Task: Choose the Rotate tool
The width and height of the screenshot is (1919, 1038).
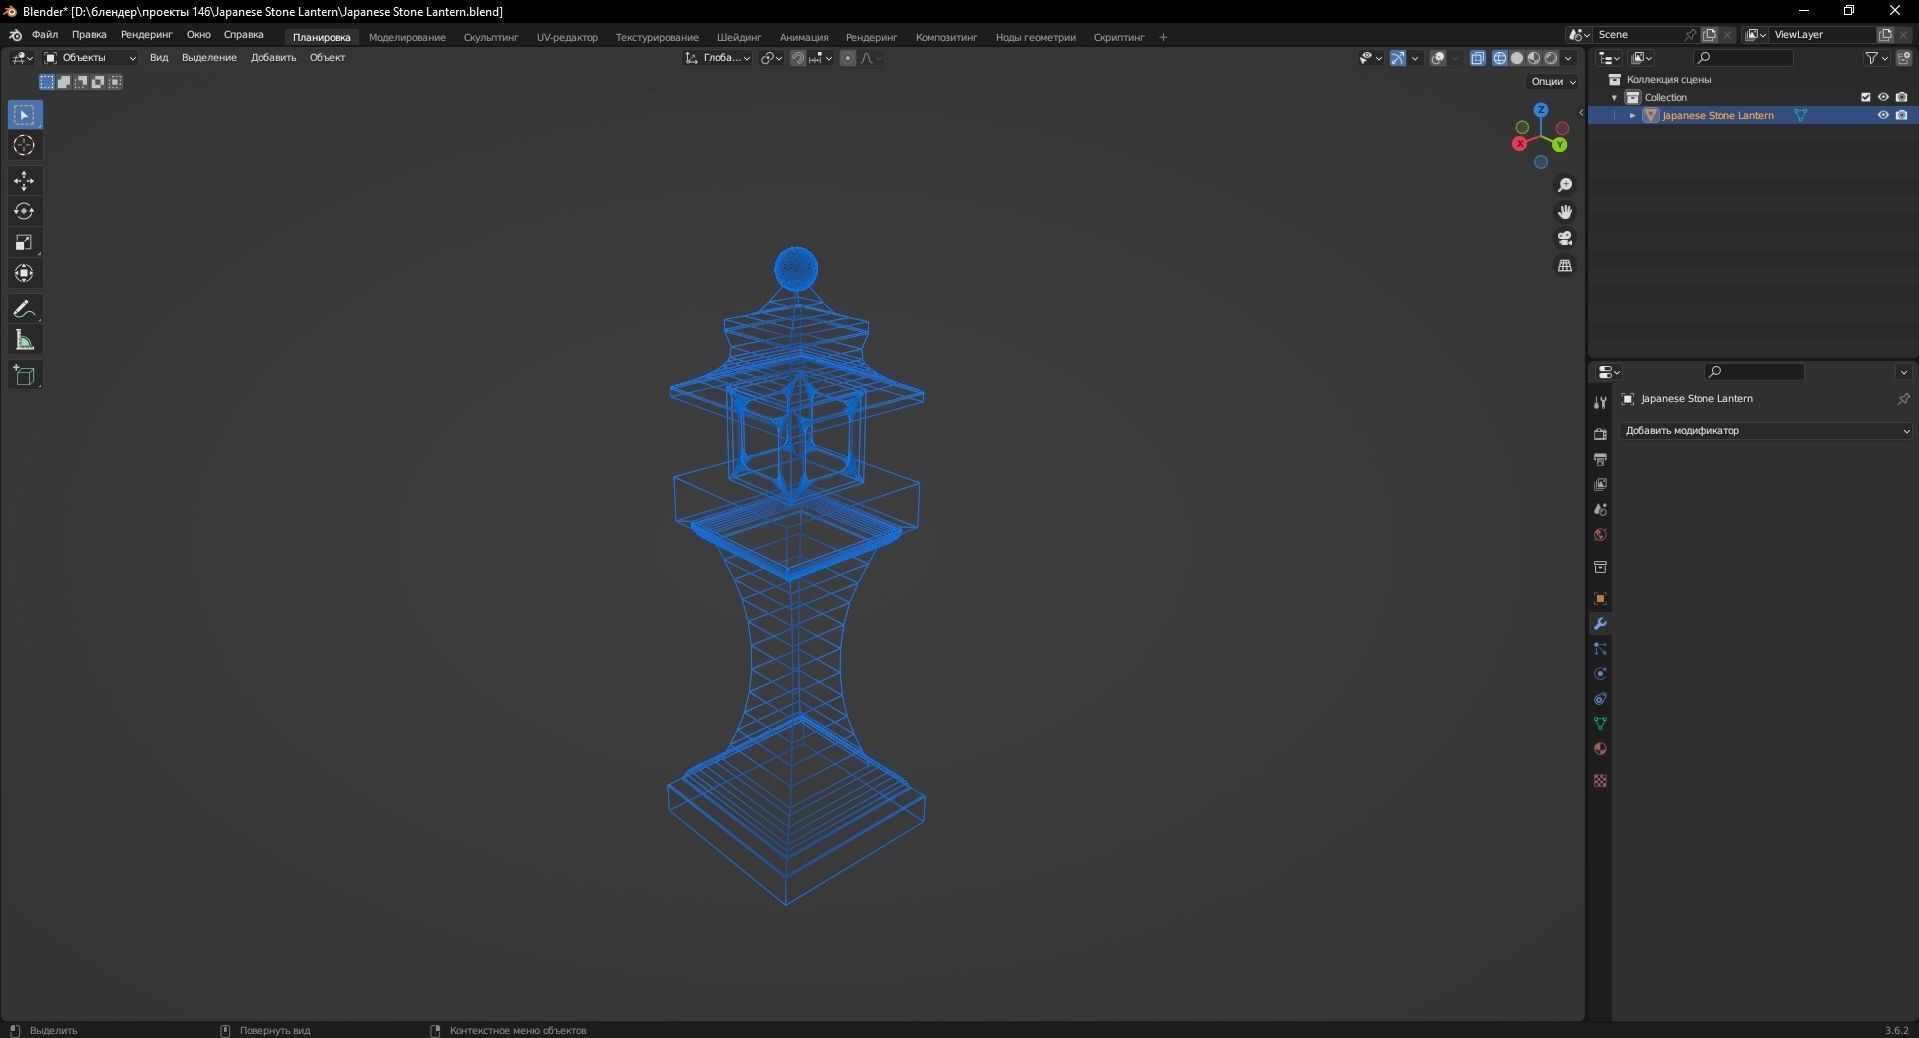Action: [x=25, y=212]
